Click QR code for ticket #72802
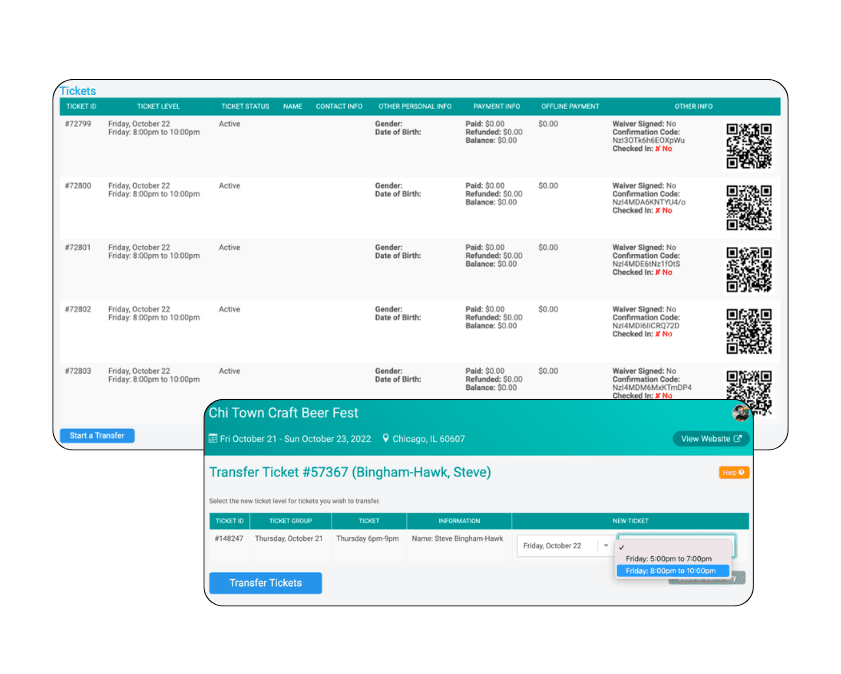Image resolution: width=841 pixels, height=674 pixels. tap(749, 331)
